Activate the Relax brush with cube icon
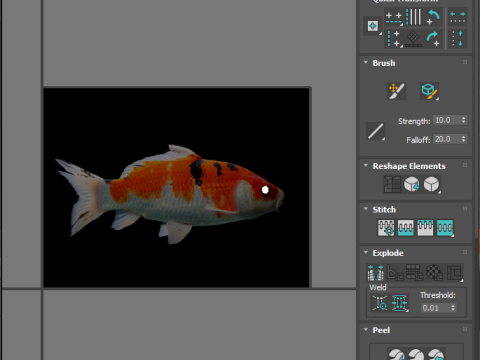The image size is (480, 360). (x=429, y=91)
